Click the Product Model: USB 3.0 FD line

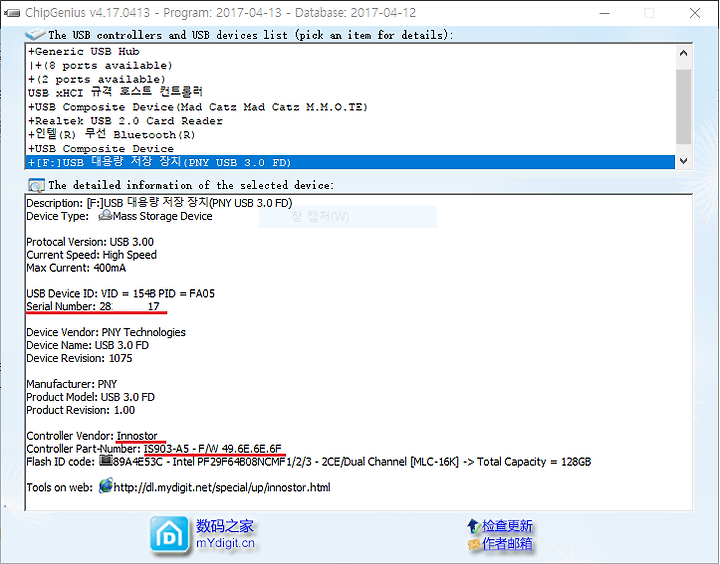(x=90, y=397)
